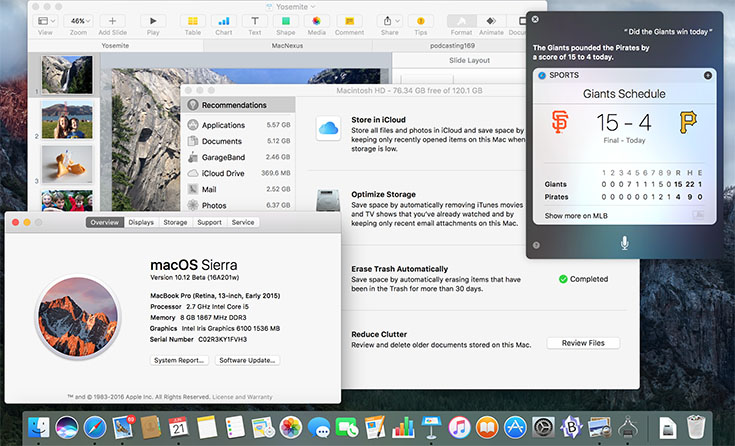Select GarageBand in storage sidebar
Viewport: 735px width, 446px height.
(238, 157)
